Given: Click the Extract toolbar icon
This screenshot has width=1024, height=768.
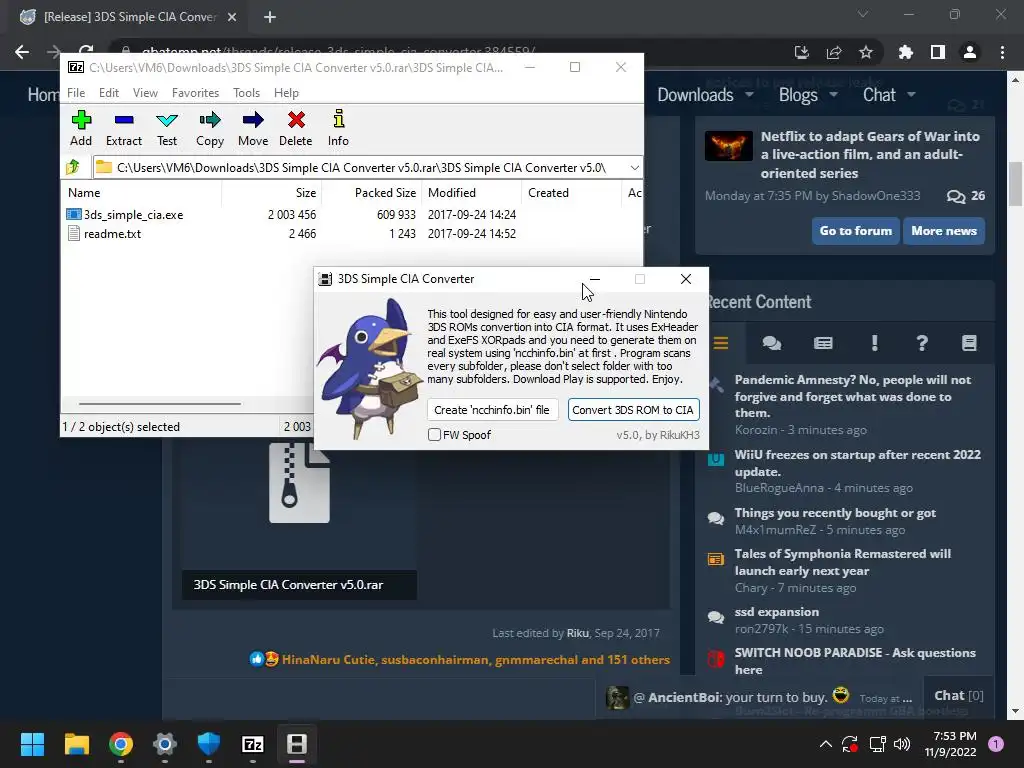Looking at the screenshot, I should (x=123, y=120).
